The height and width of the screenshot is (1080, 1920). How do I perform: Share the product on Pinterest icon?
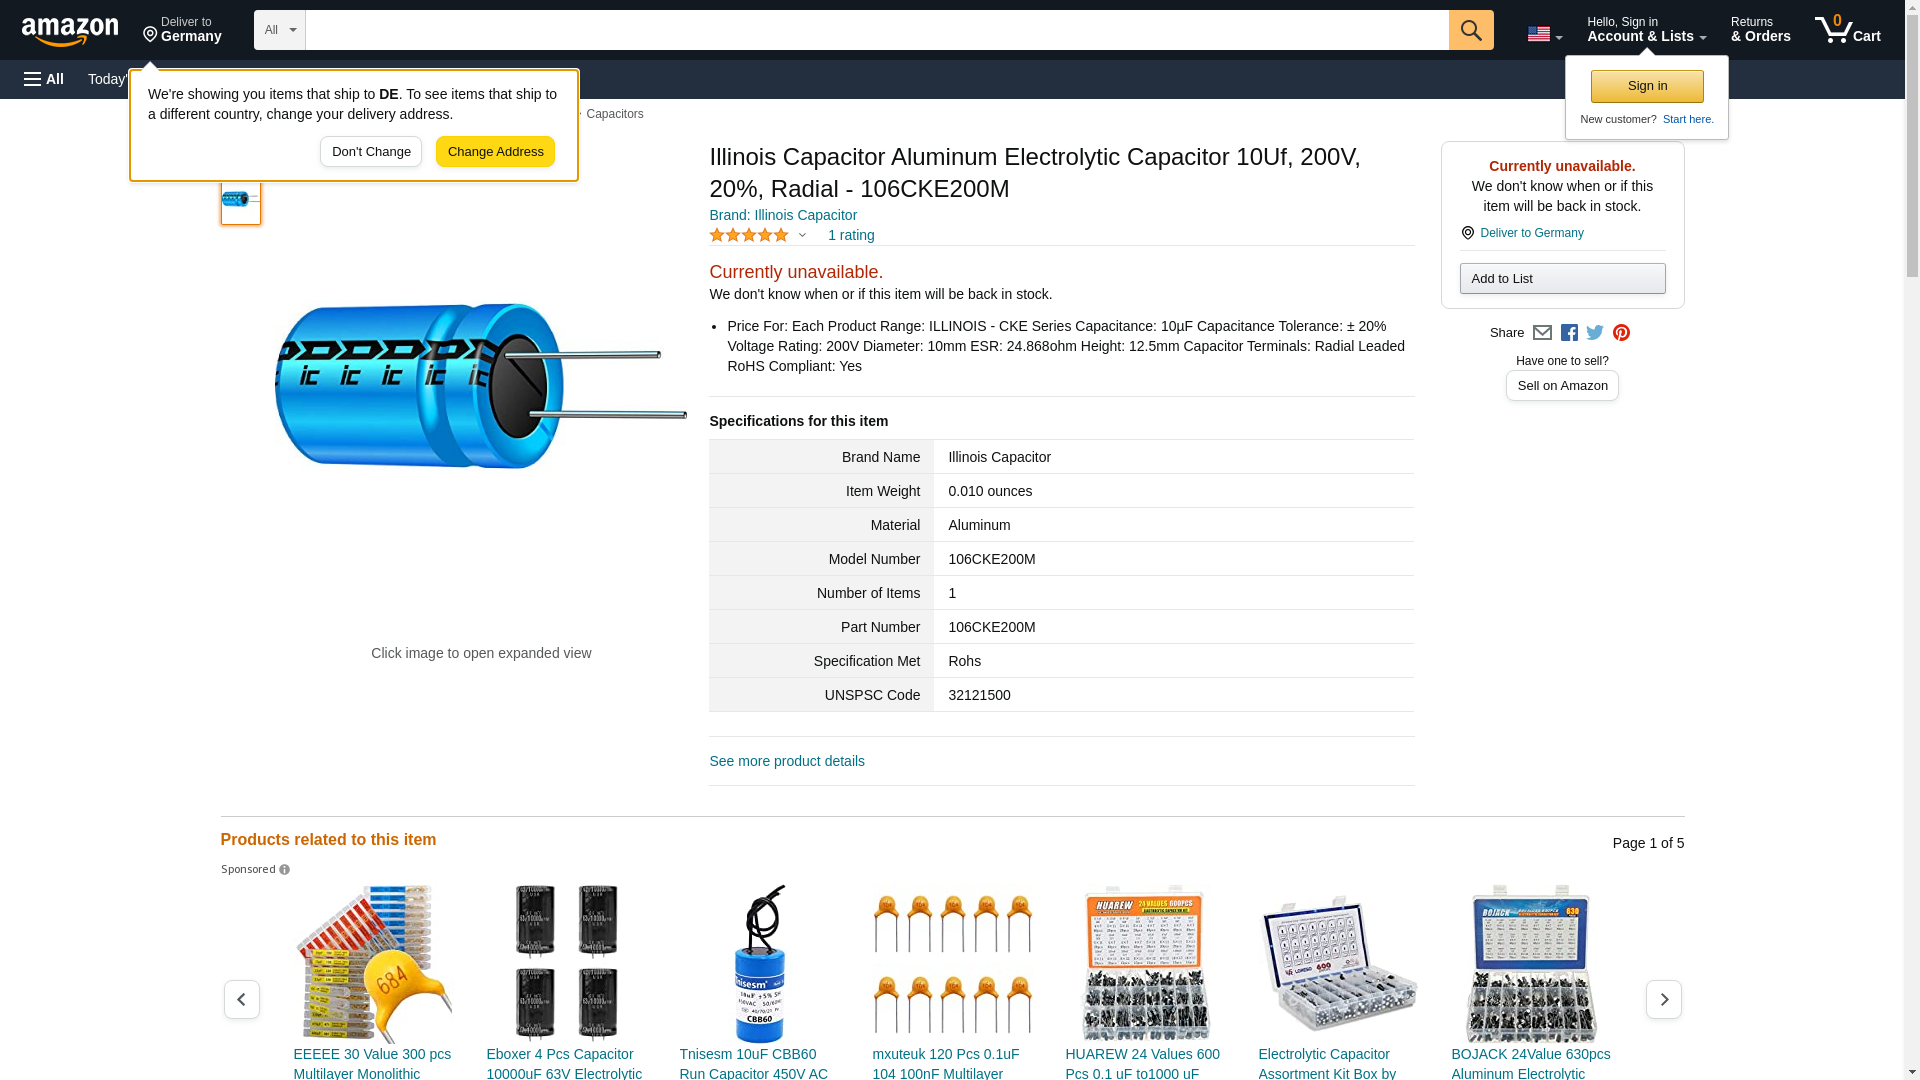1621,333
